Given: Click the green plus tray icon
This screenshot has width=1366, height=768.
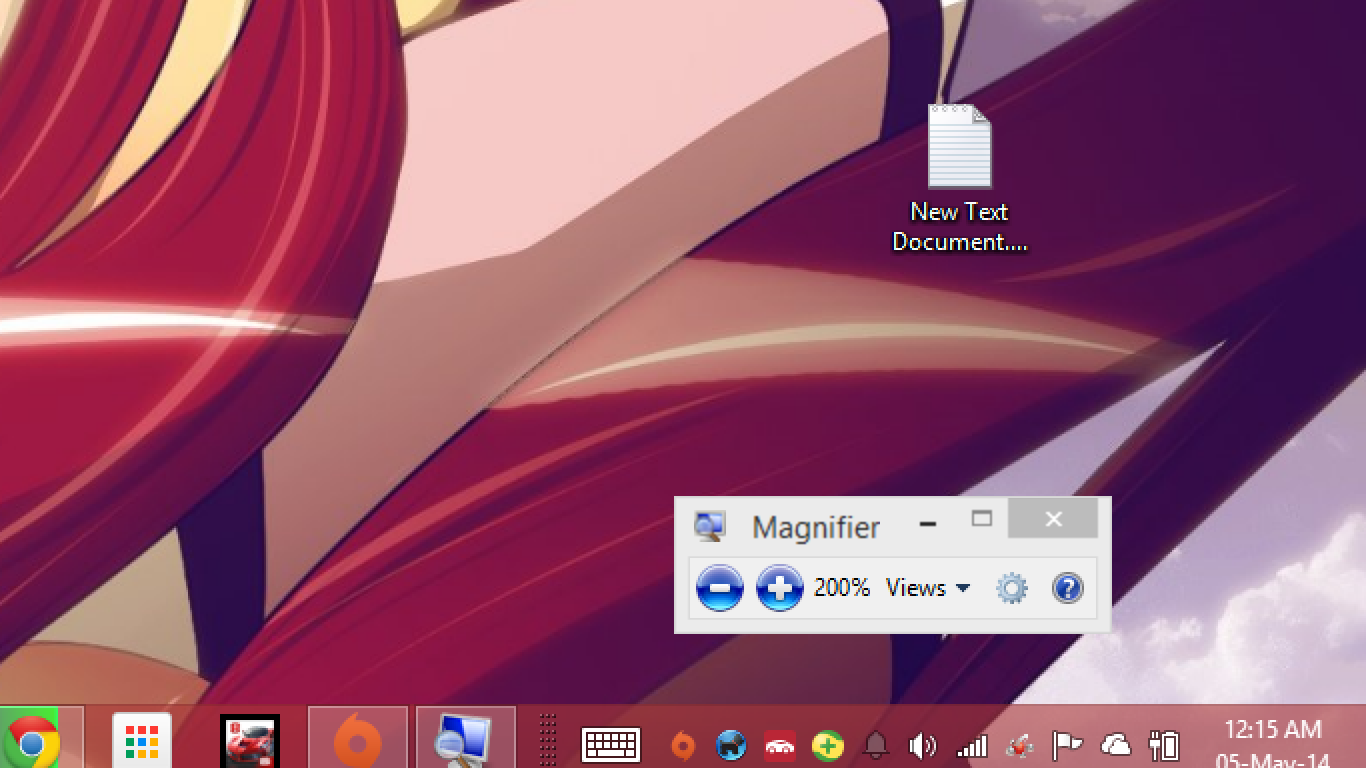Looking at the screenshot, I should coord(827,746).
